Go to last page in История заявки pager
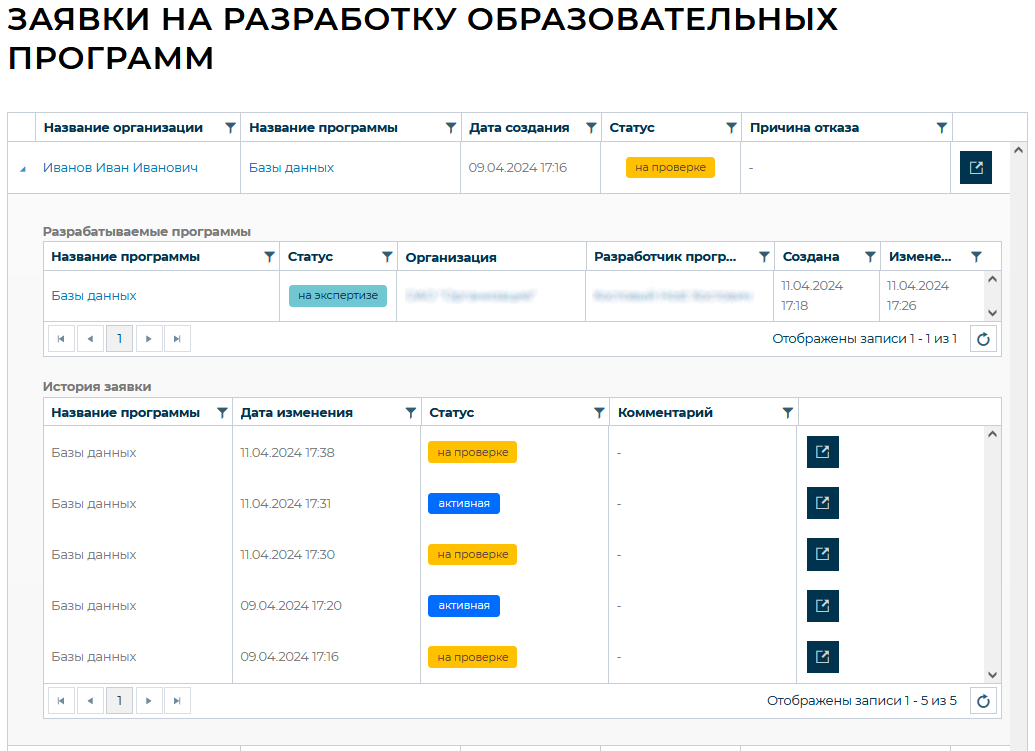The width and height of the screenshot is (1035, 751). pyautogui.click(x=177, y=701)
